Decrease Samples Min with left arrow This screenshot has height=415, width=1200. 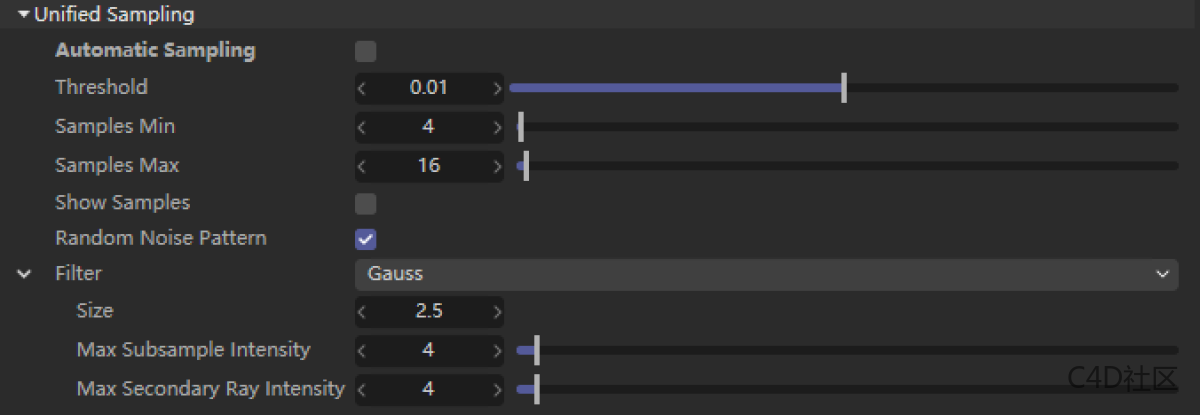pos(362,127)
